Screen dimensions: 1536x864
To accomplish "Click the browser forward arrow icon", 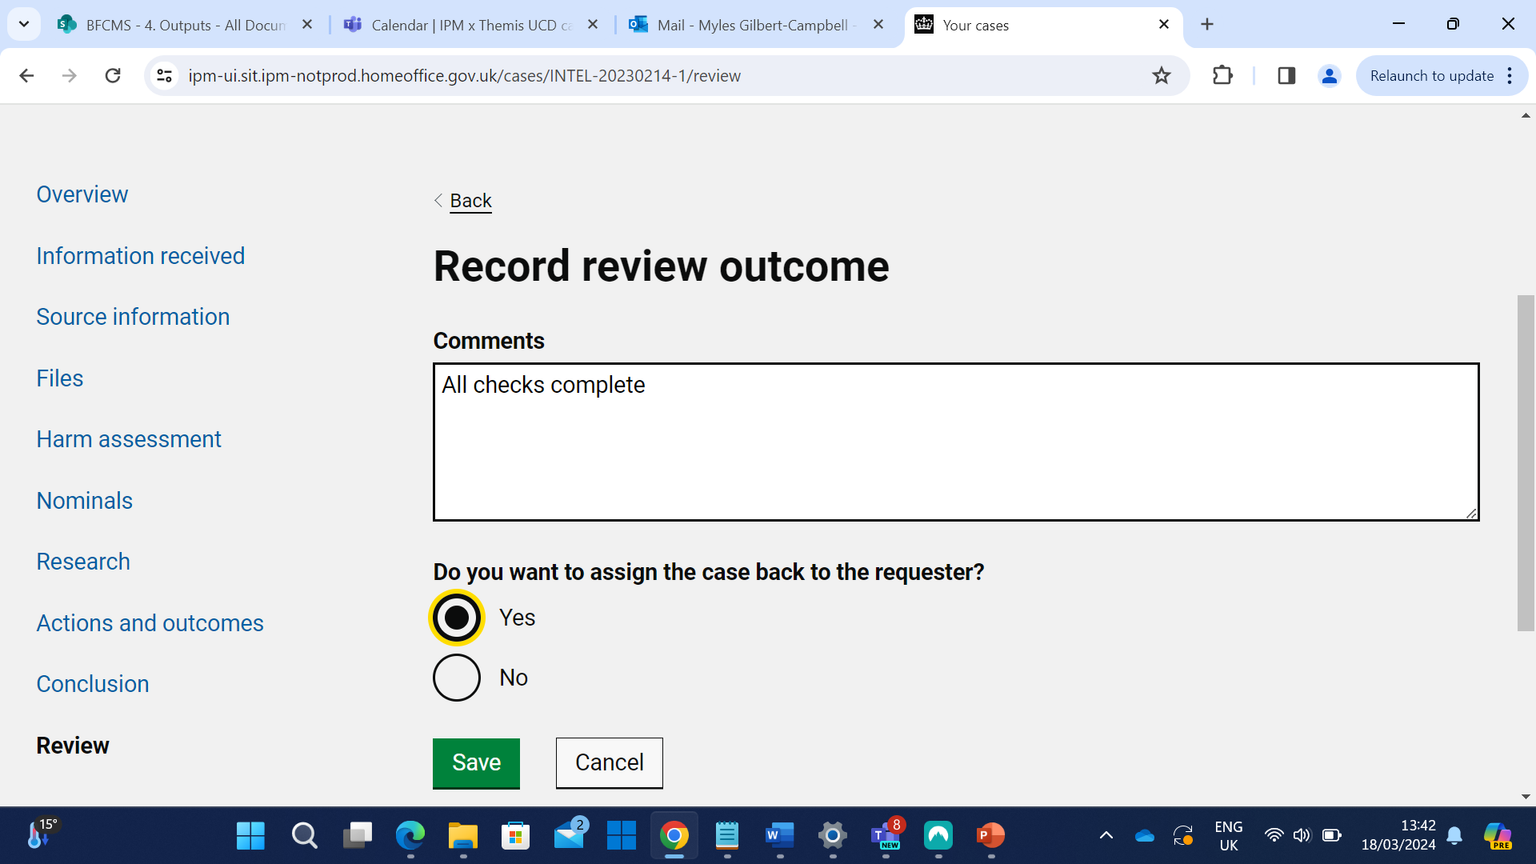I will point(69,76).
